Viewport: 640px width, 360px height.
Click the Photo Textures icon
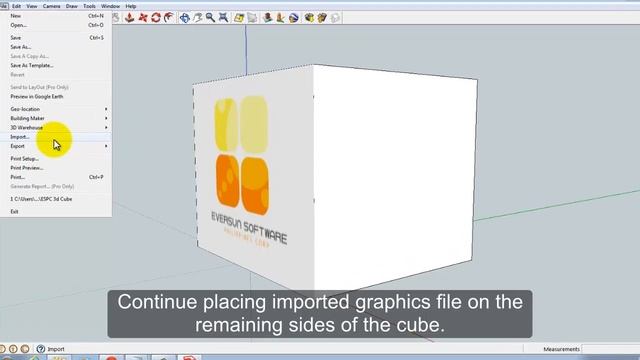point(280,18)
